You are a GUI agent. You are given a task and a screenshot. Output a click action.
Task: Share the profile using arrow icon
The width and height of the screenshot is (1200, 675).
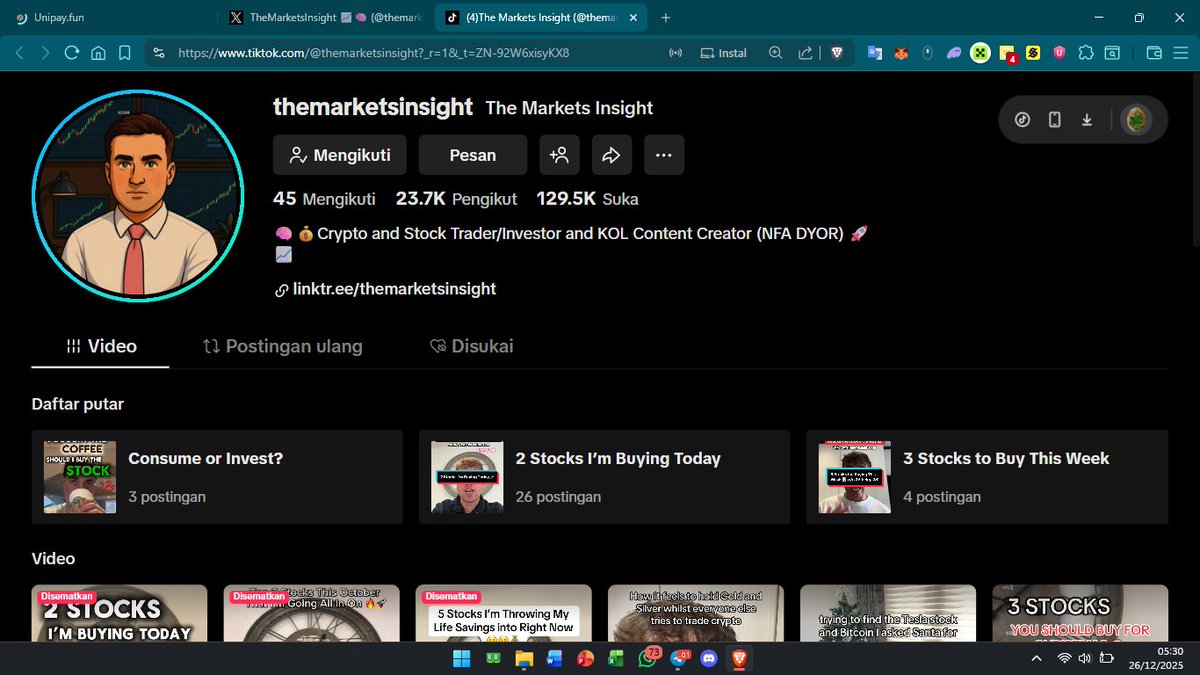[x=612, y=155]
